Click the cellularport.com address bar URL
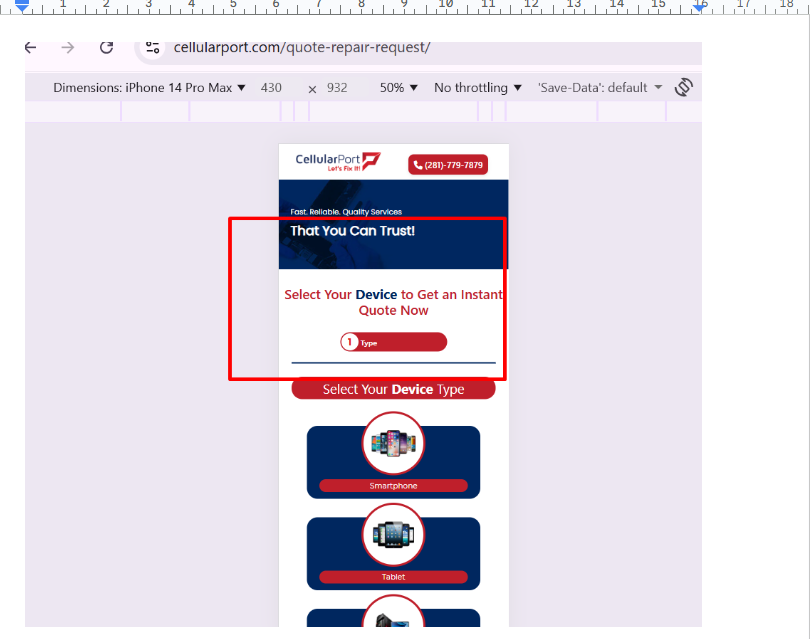The image size is (810, 639). tap(302, 48)
